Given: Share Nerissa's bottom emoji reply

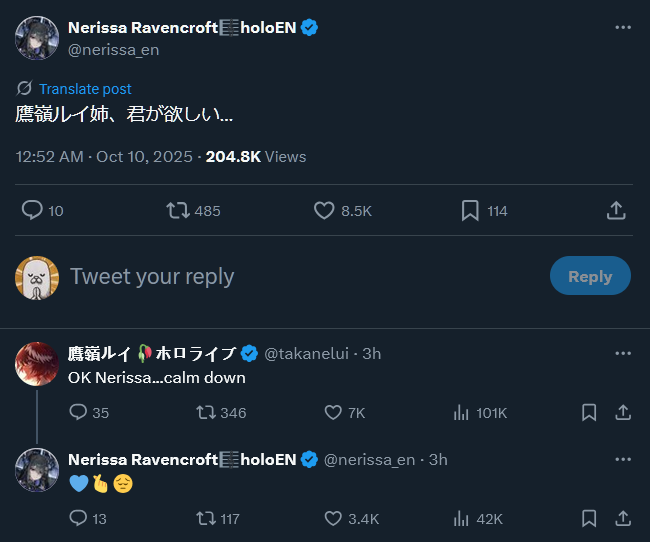Looking at the screenshot, I should point(622,518).
